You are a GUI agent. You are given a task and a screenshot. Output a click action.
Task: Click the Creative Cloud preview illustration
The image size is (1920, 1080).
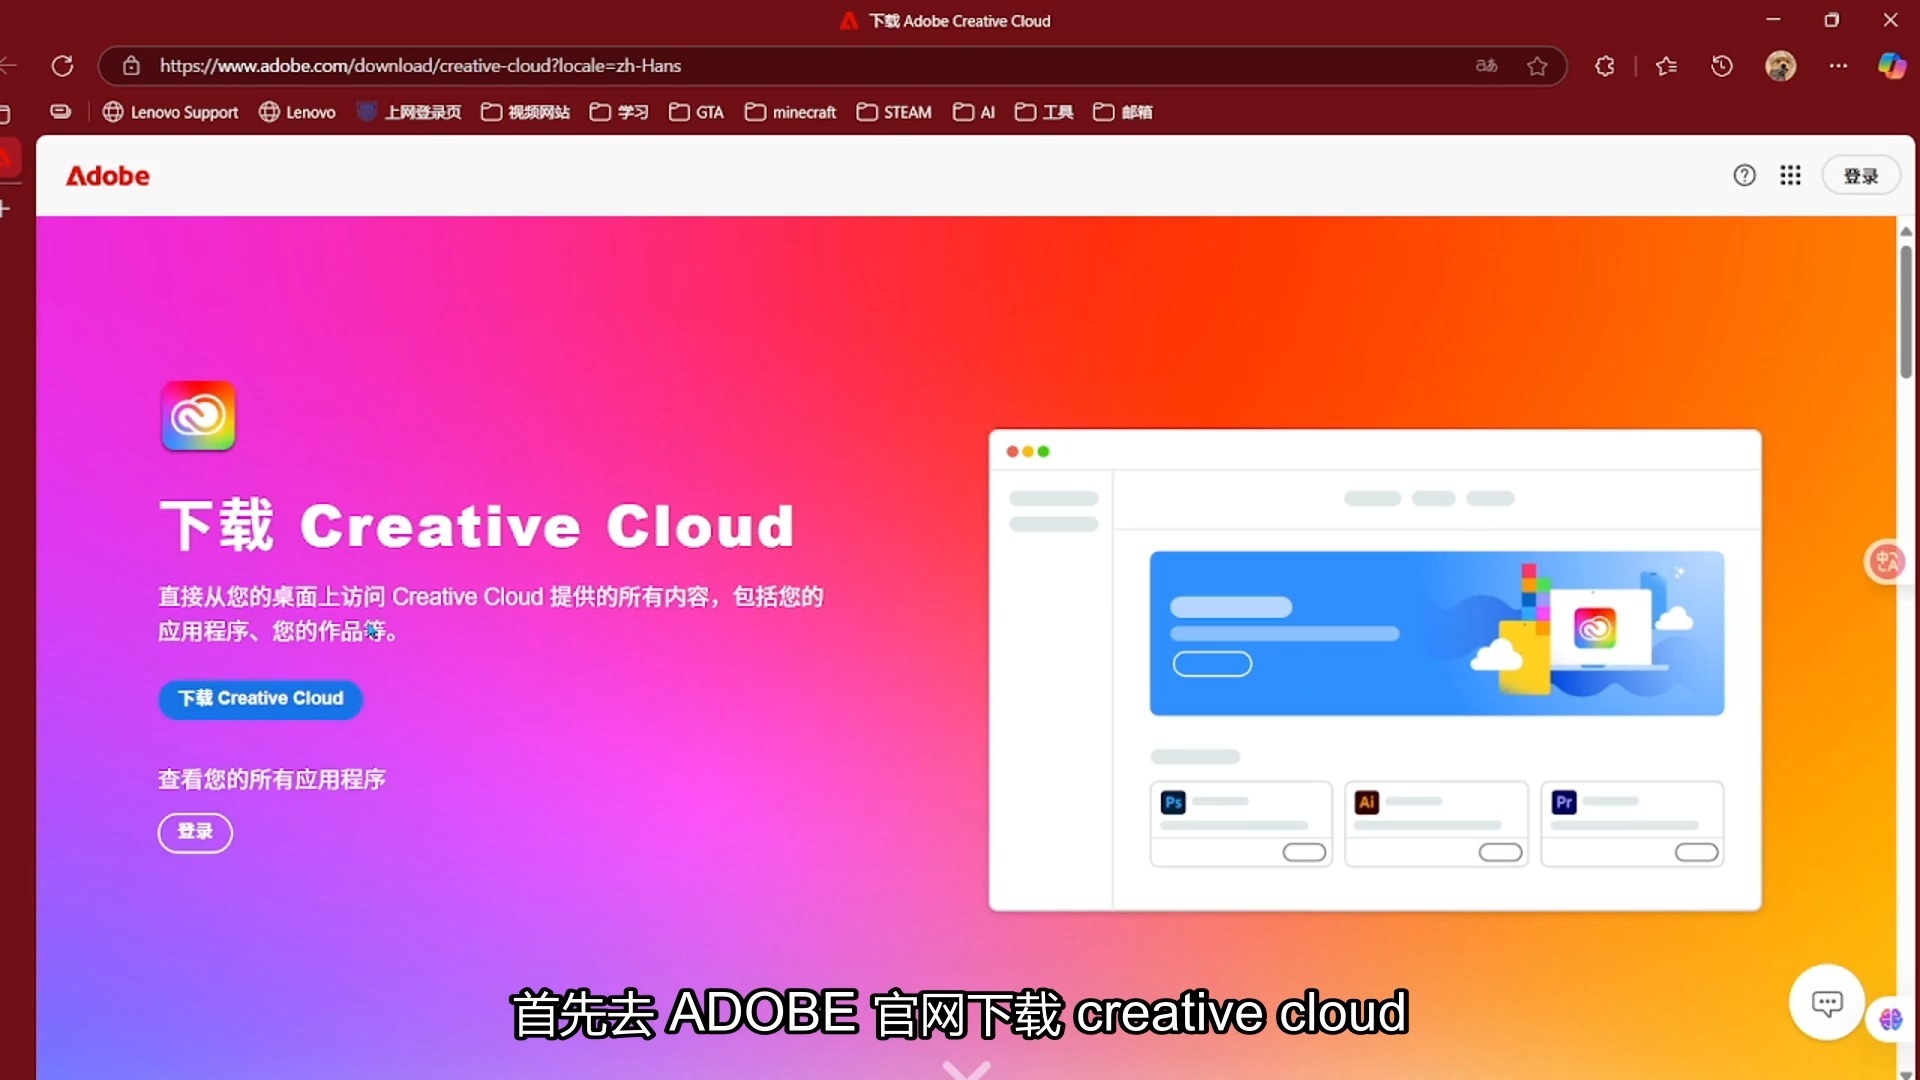pos(1375,670)
